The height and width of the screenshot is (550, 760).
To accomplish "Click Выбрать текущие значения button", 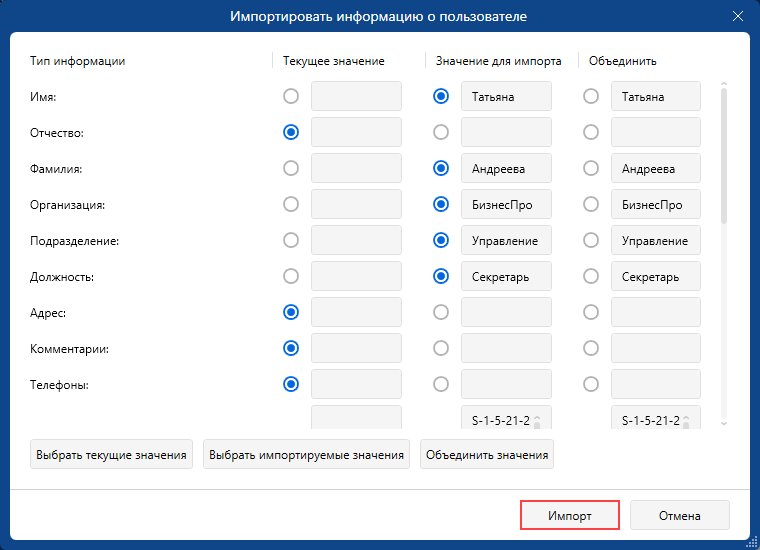I will (x=111, y=455).
